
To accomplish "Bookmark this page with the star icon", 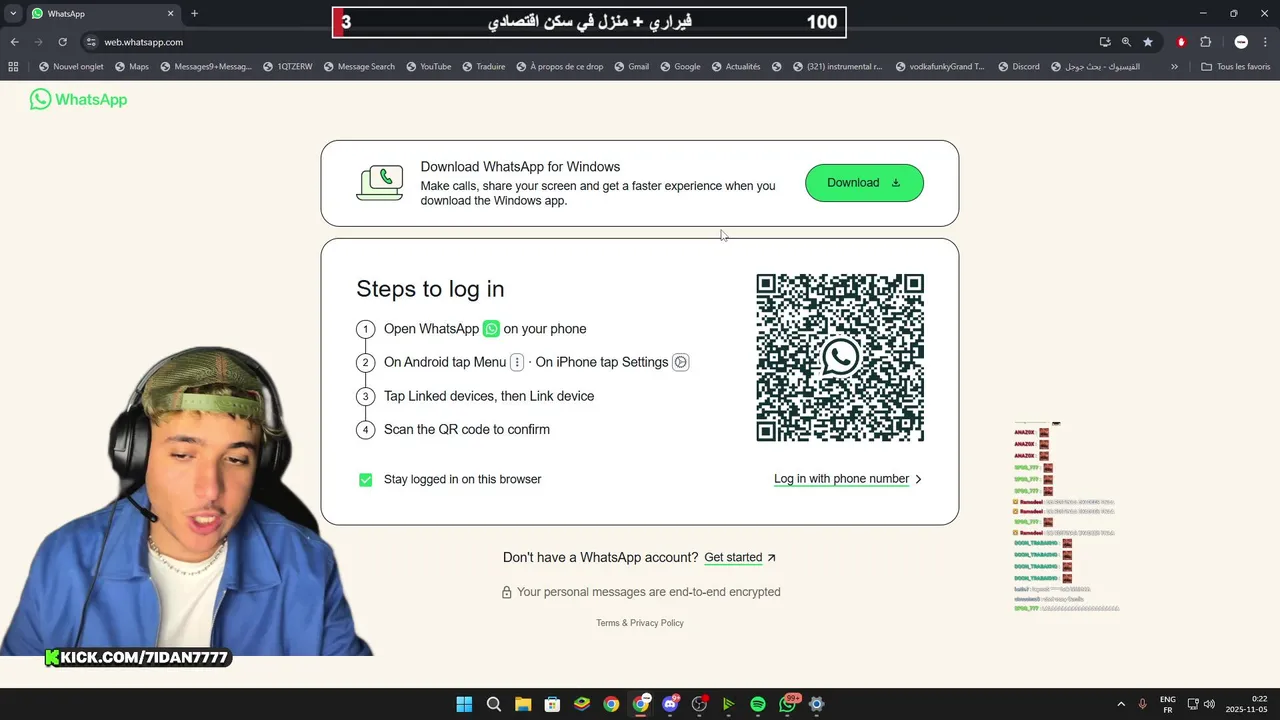I will [x=1148, y=42].
